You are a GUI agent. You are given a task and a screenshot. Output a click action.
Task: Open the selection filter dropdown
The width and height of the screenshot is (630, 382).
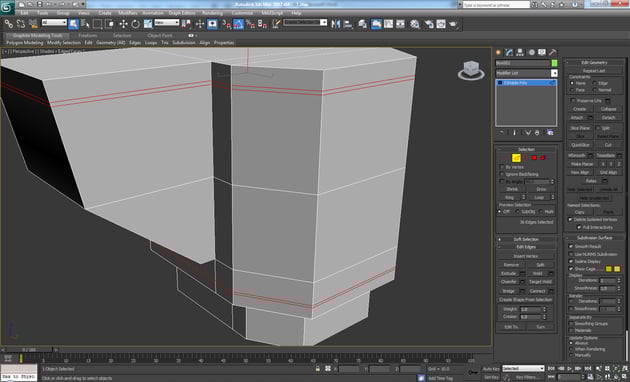54,22
